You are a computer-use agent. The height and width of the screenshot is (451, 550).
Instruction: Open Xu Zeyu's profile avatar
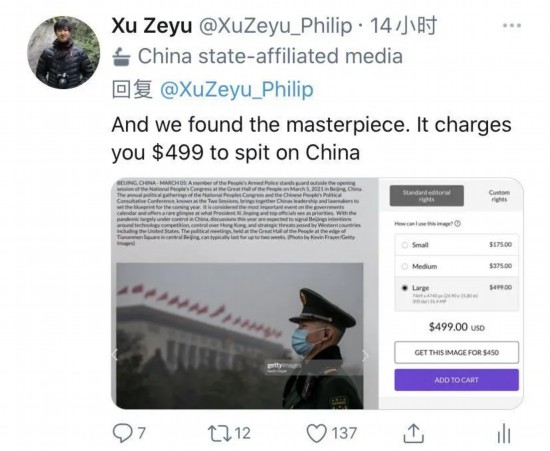(x=63, y=52)
